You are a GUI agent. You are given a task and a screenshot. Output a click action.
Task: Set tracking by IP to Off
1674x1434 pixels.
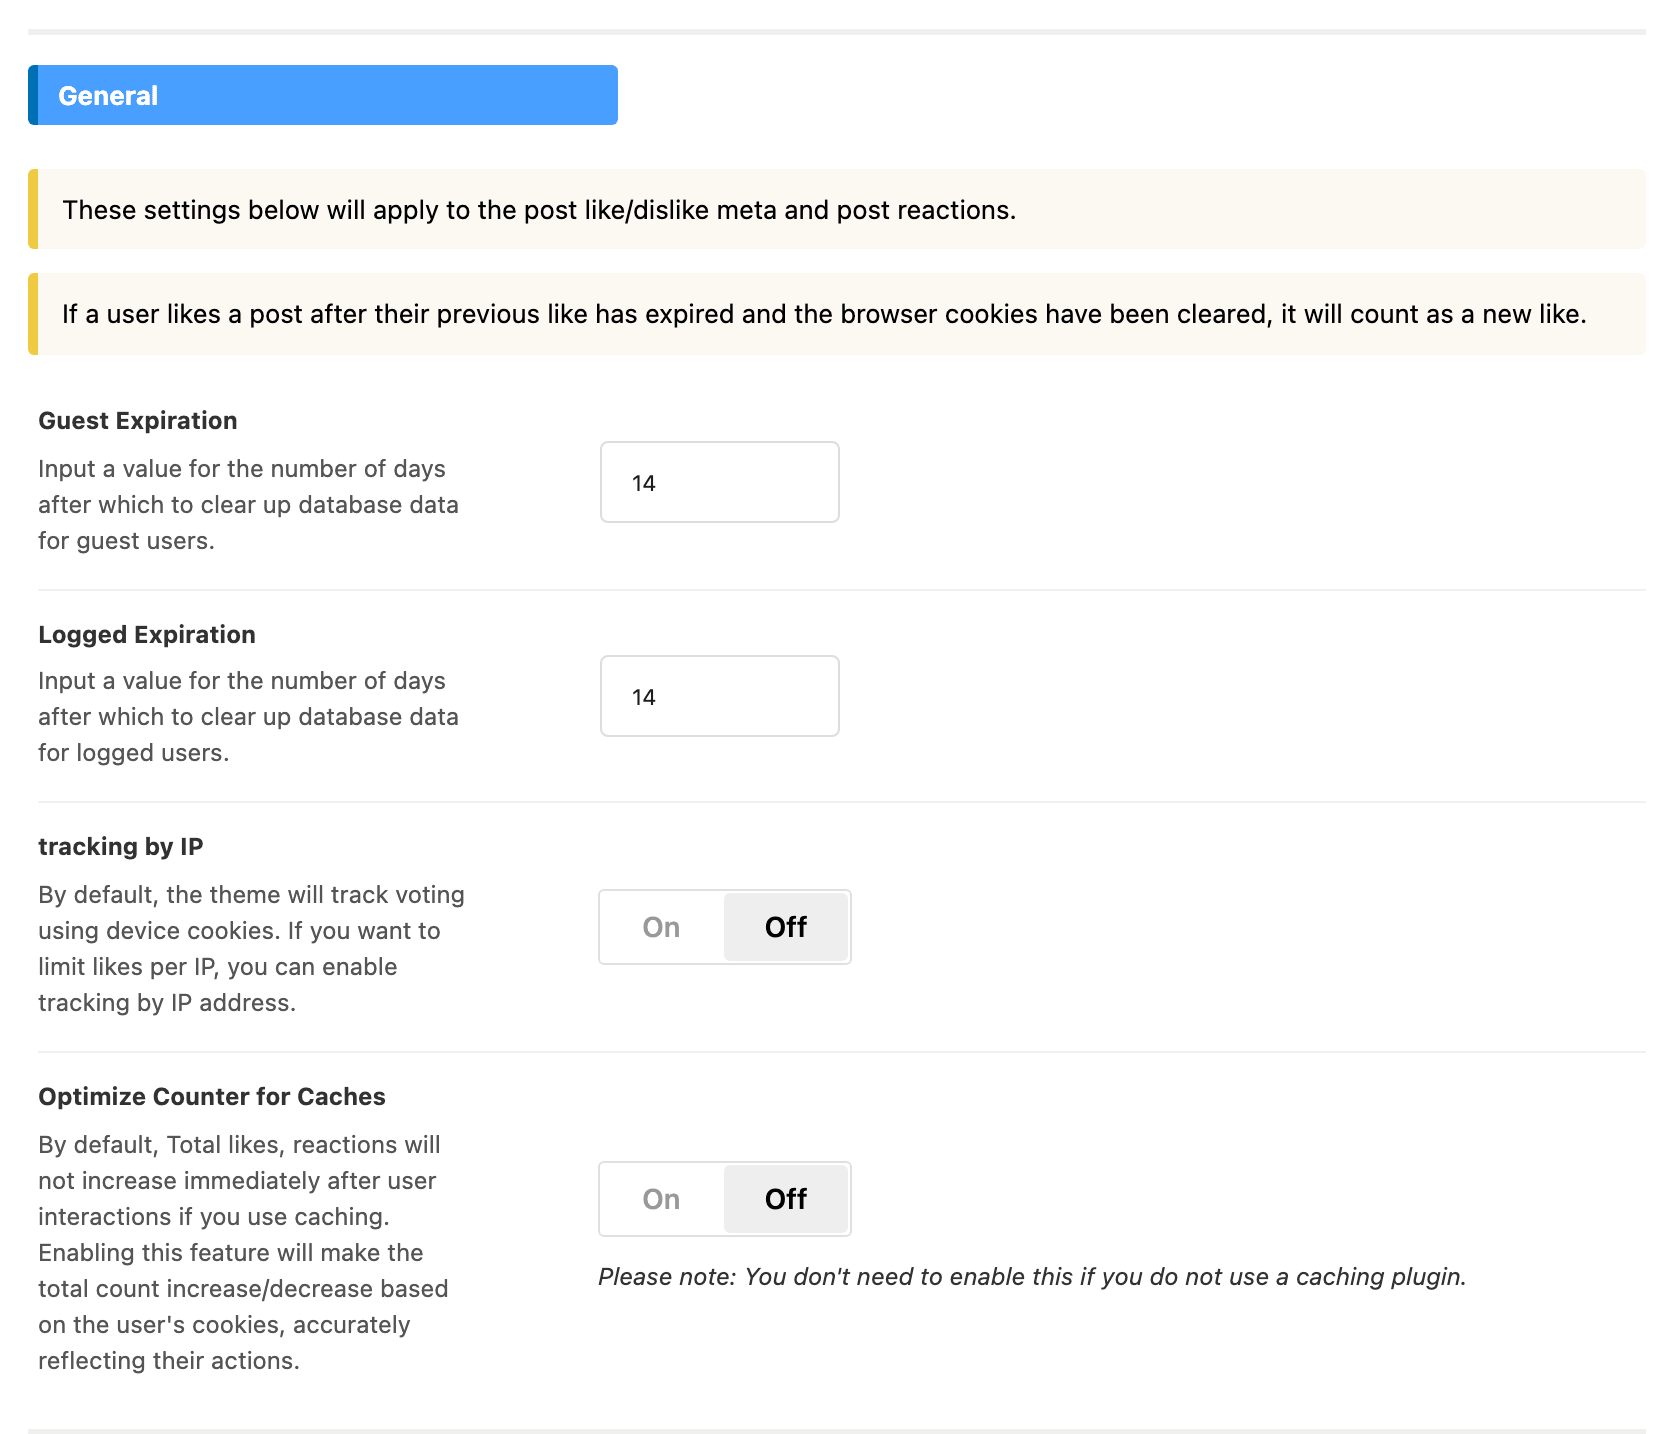(x=786, y=927)
